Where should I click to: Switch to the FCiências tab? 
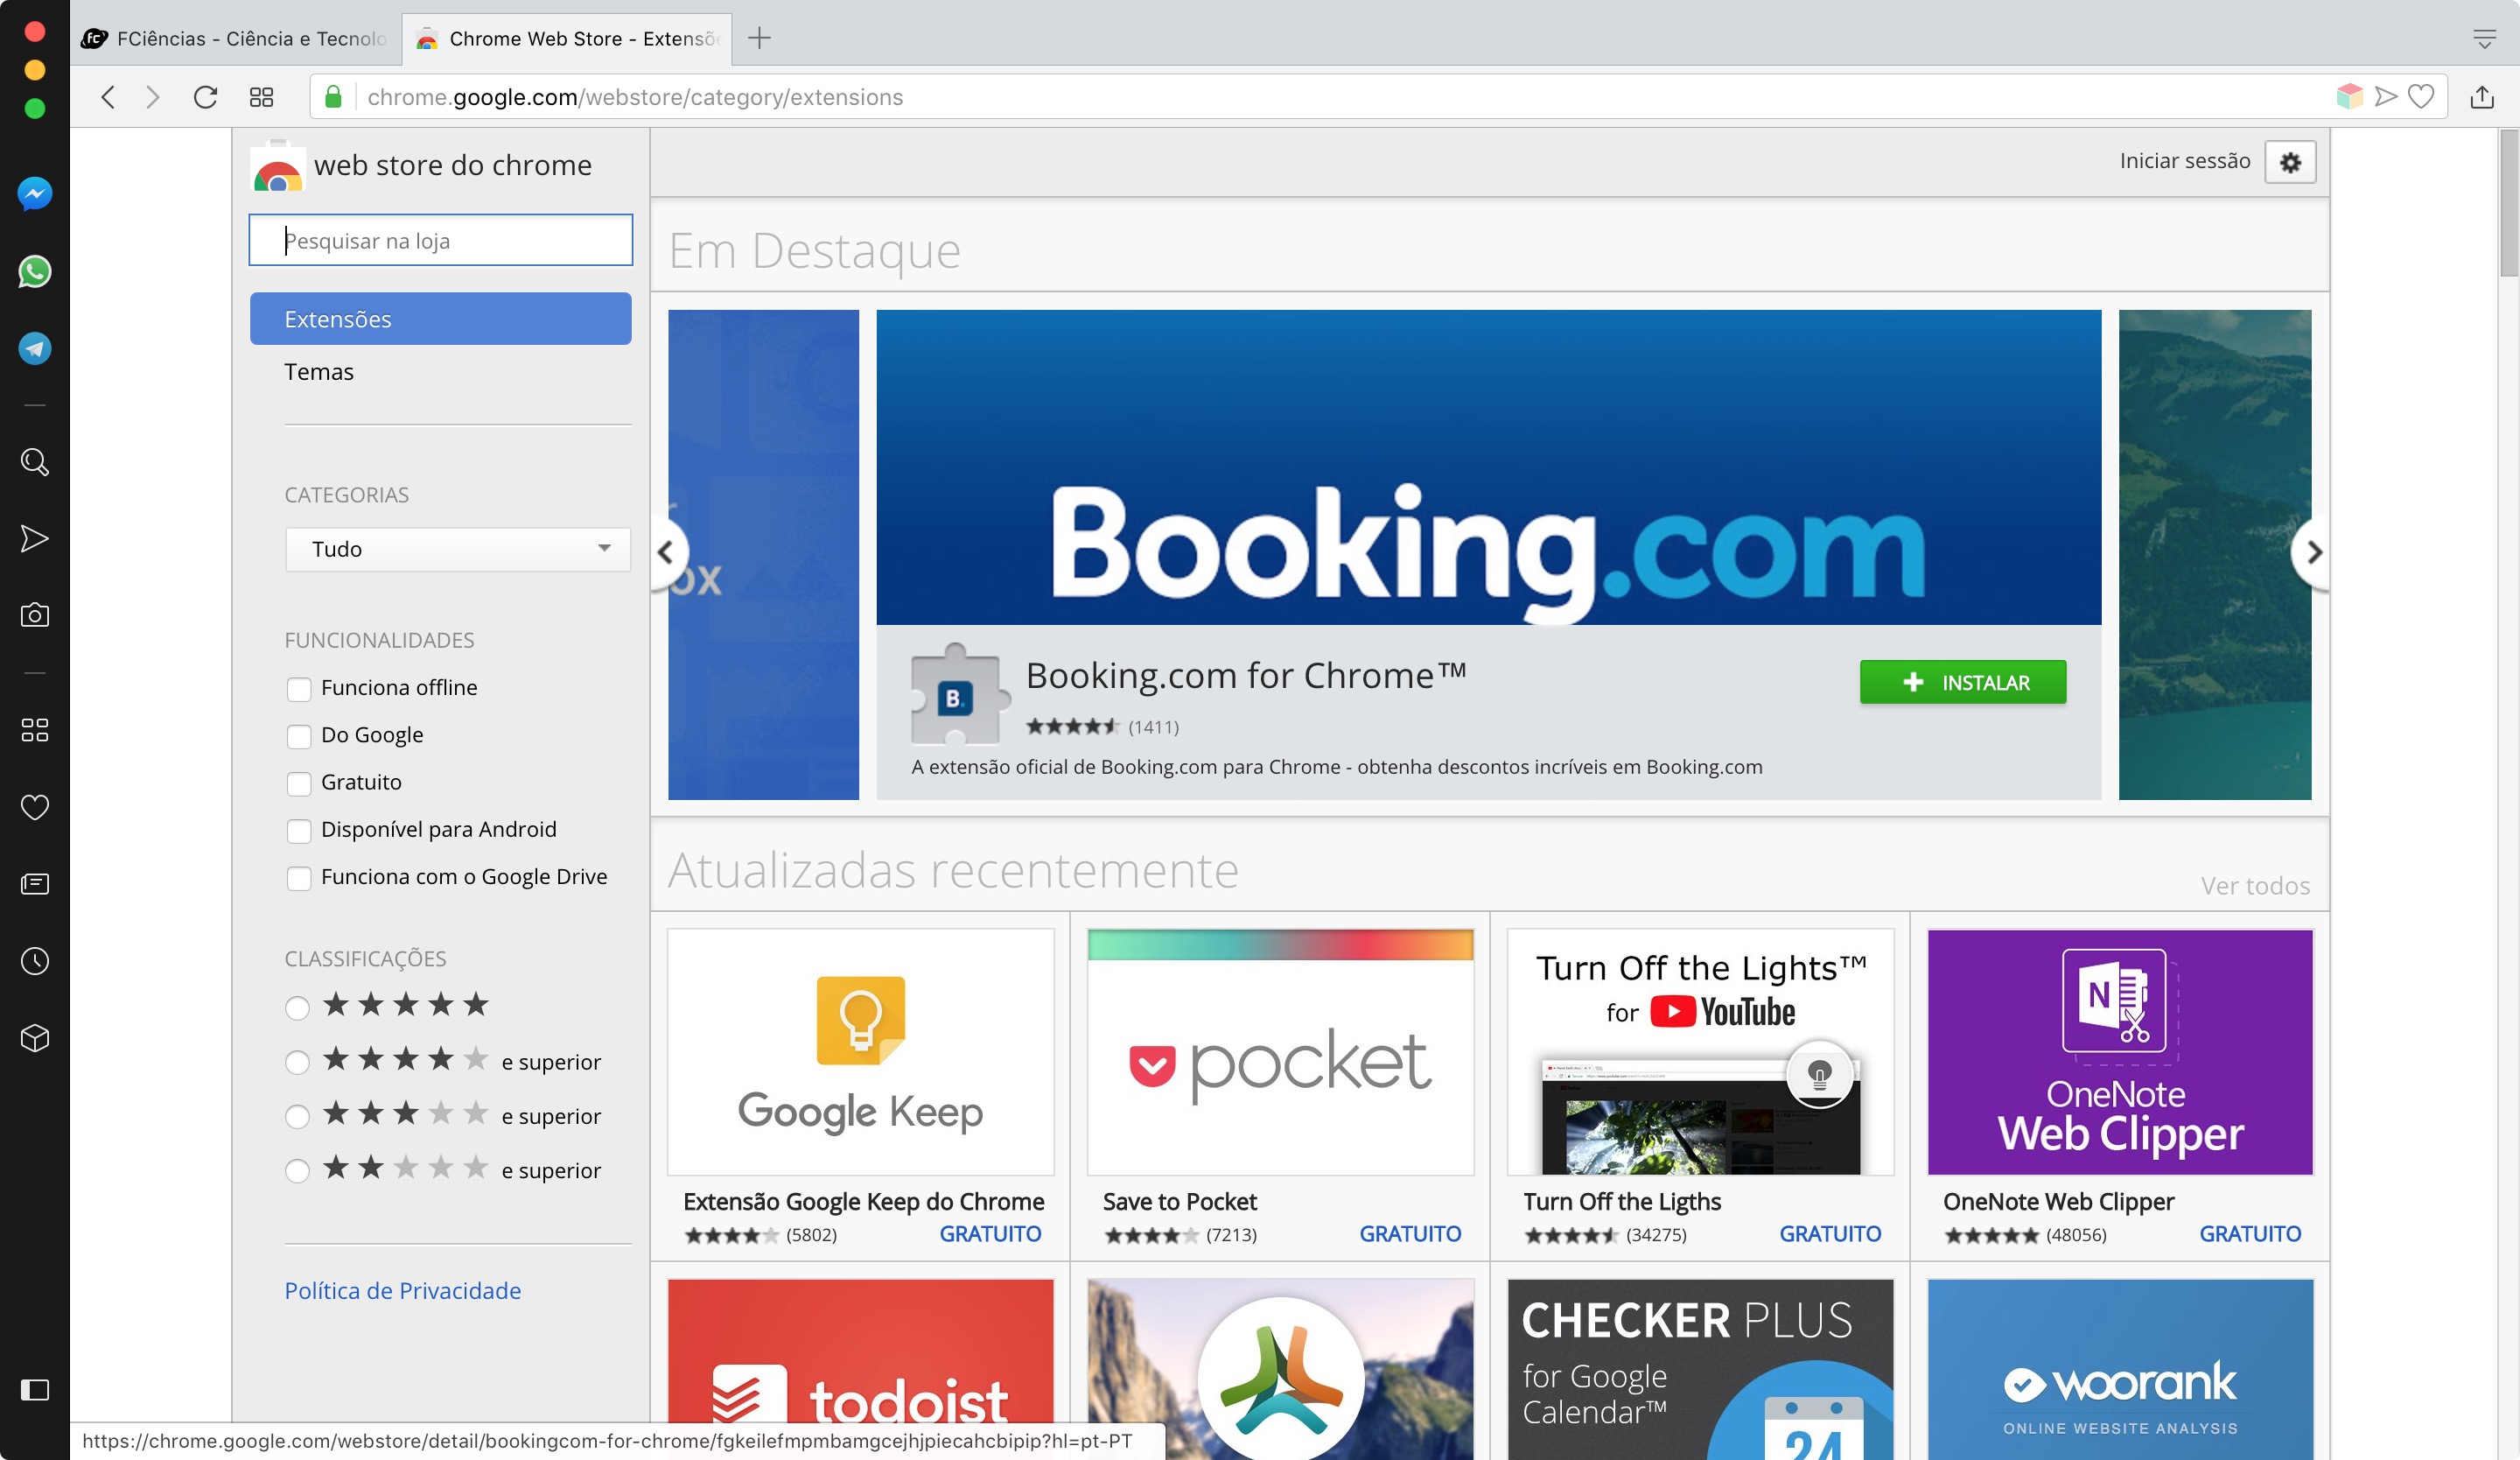coord(236,38)
